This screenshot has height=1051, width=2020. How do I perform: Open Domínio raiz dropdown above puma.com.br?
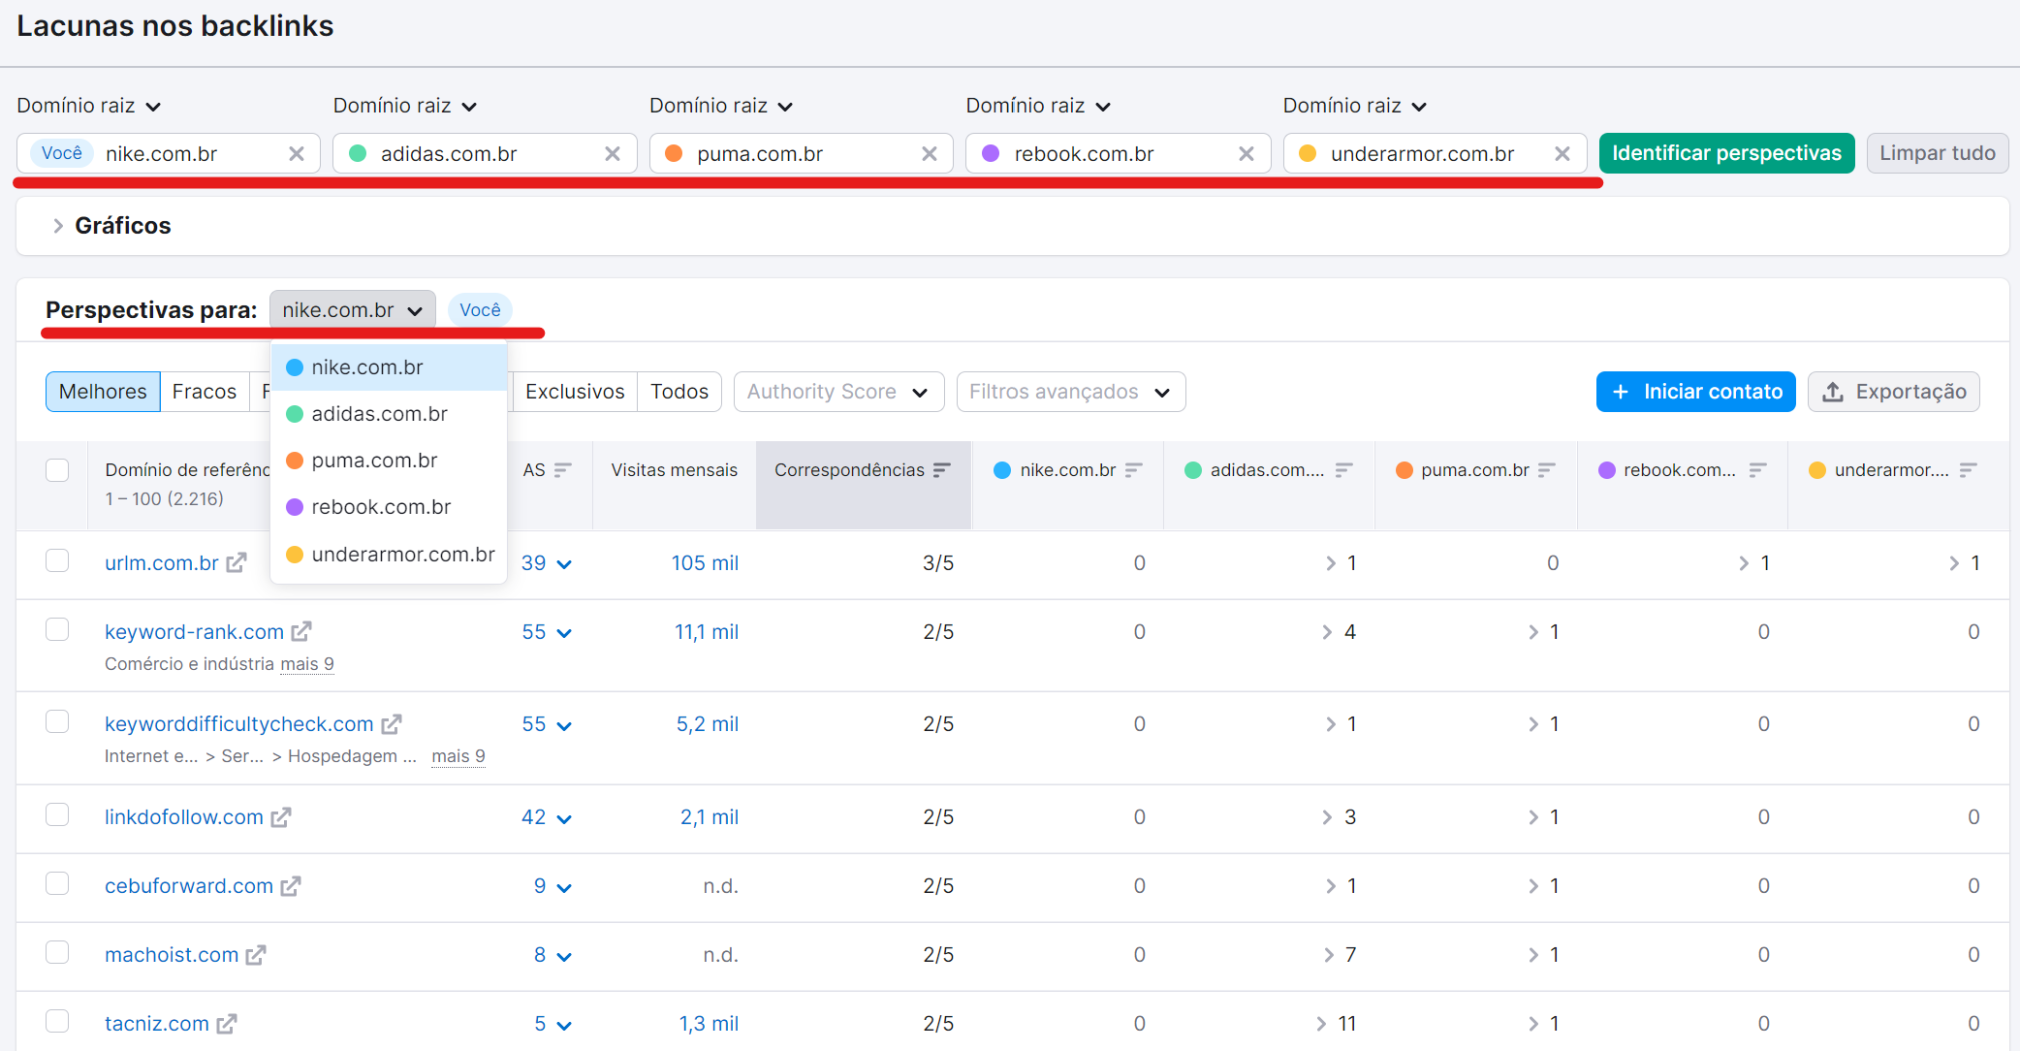(x=721, y=106)
